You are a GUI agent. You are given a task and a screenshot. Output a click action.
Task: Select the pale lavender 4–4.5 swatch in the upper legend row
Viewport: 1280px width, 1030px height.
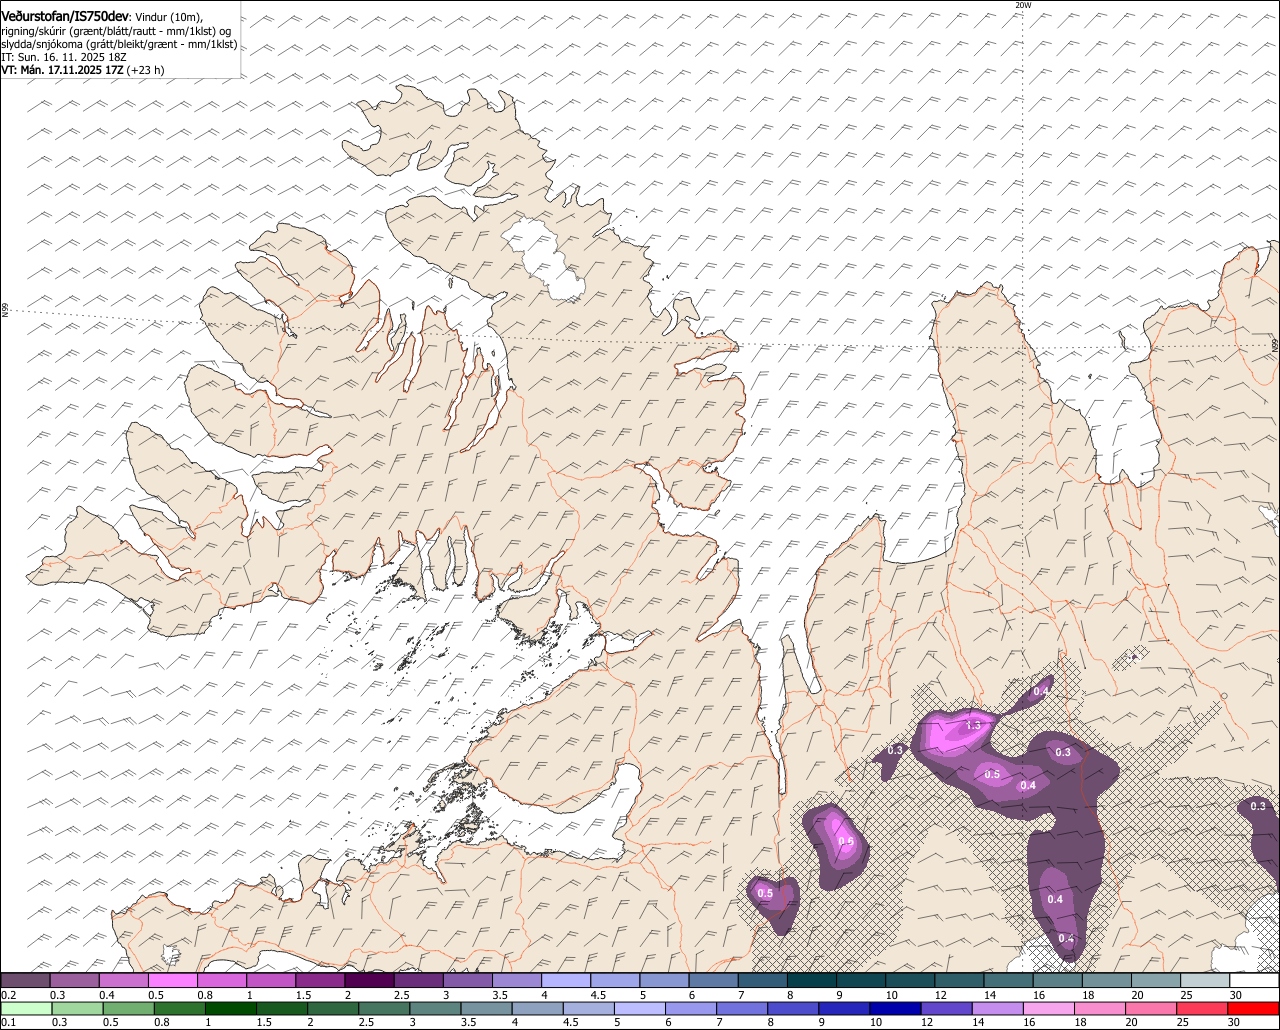pyautogui.click(x=566, y=981)
